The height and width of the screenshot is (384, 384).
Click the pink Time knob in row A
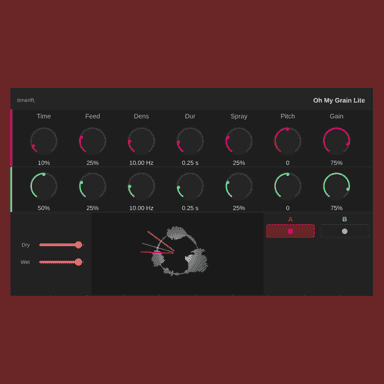tap(44, 141)
